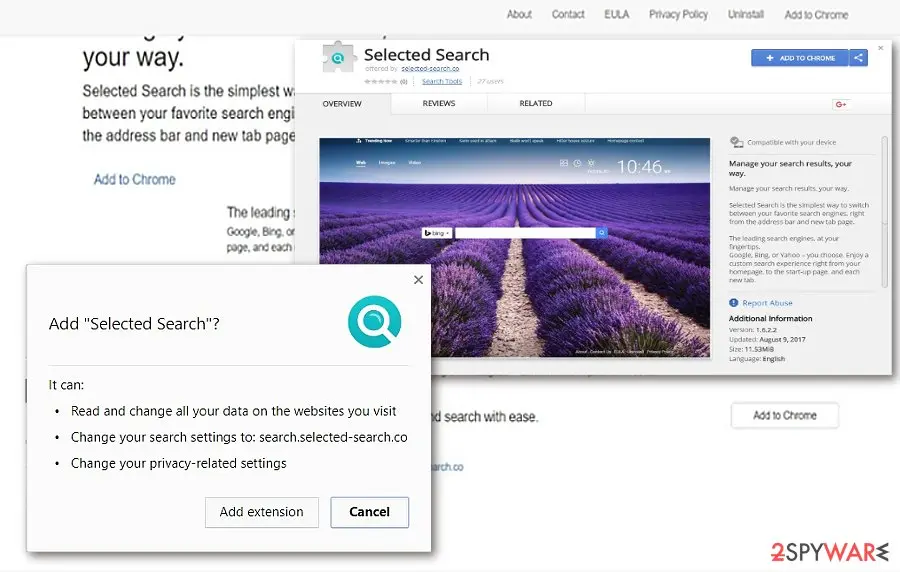This screenshot has width=900, height=572.
Task: Click the 'Version: 1.6.2.2' text
Action: coord(752,330)
